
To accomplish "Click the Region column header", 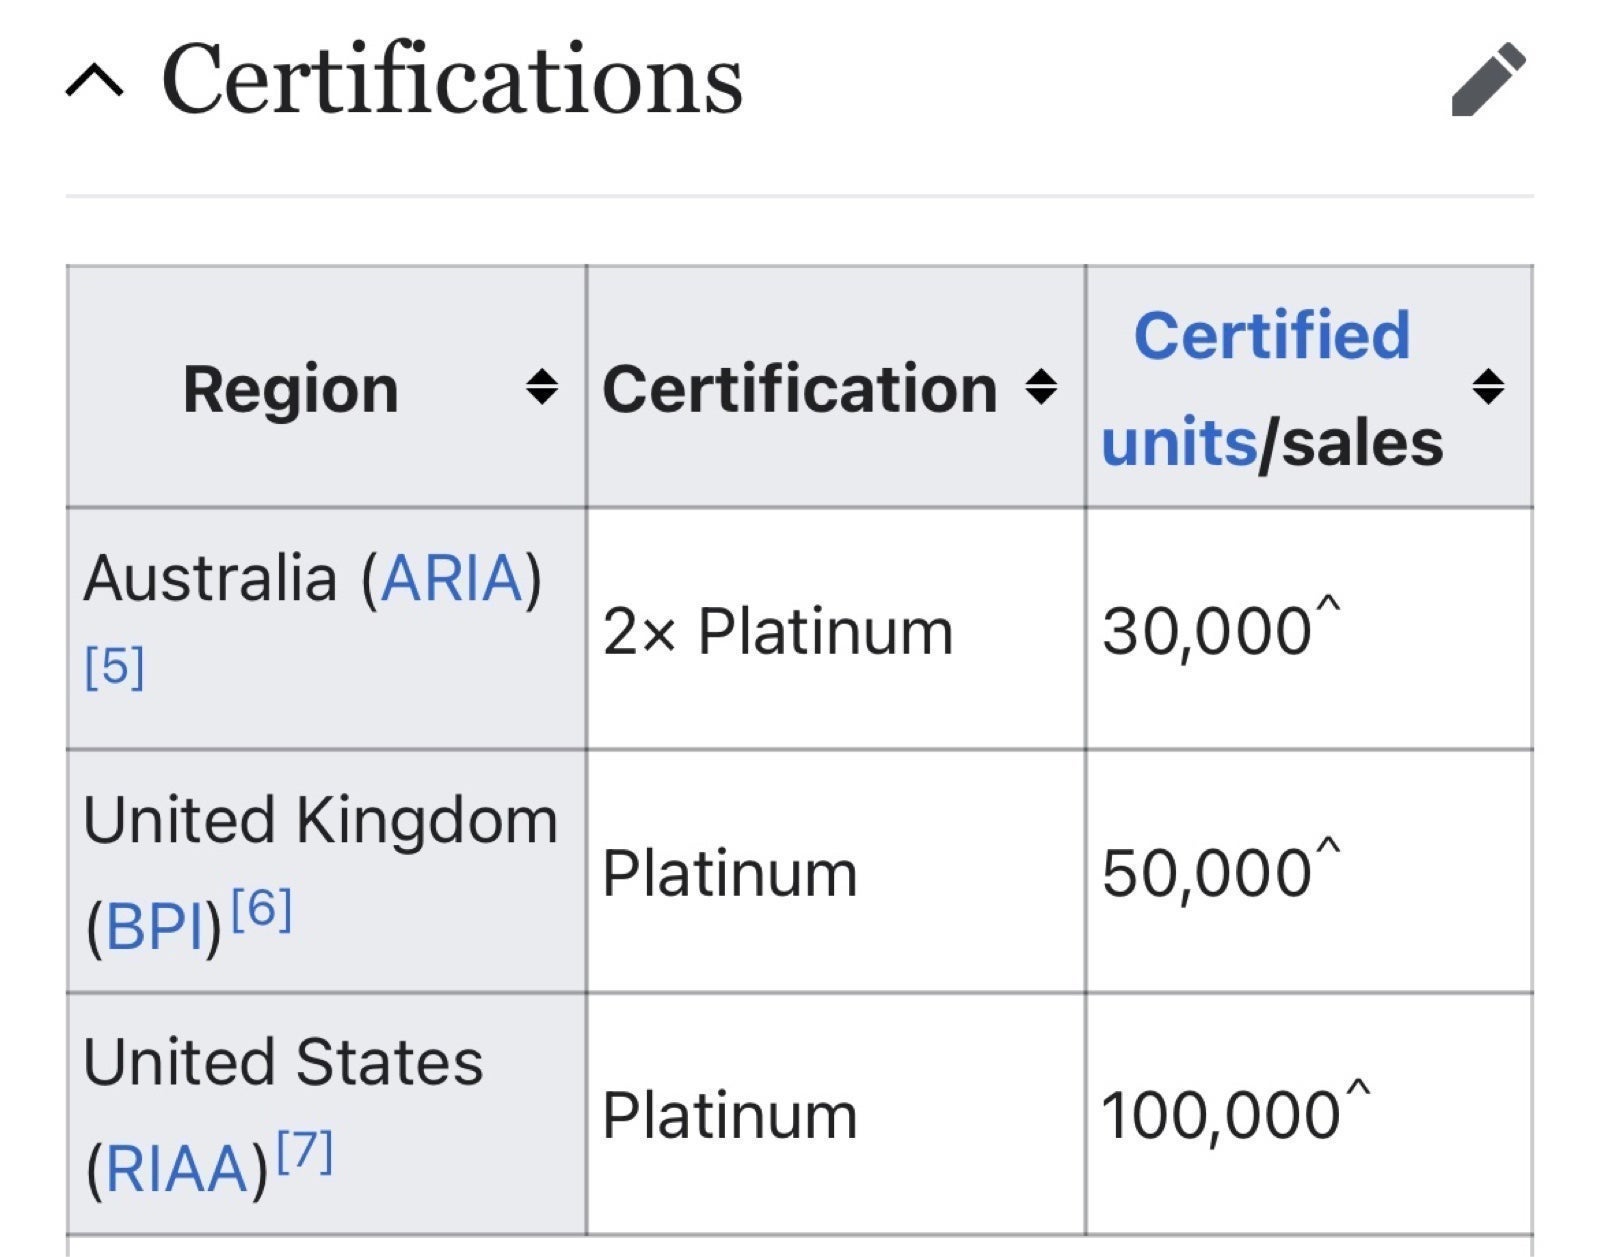I will click(326, 387).
